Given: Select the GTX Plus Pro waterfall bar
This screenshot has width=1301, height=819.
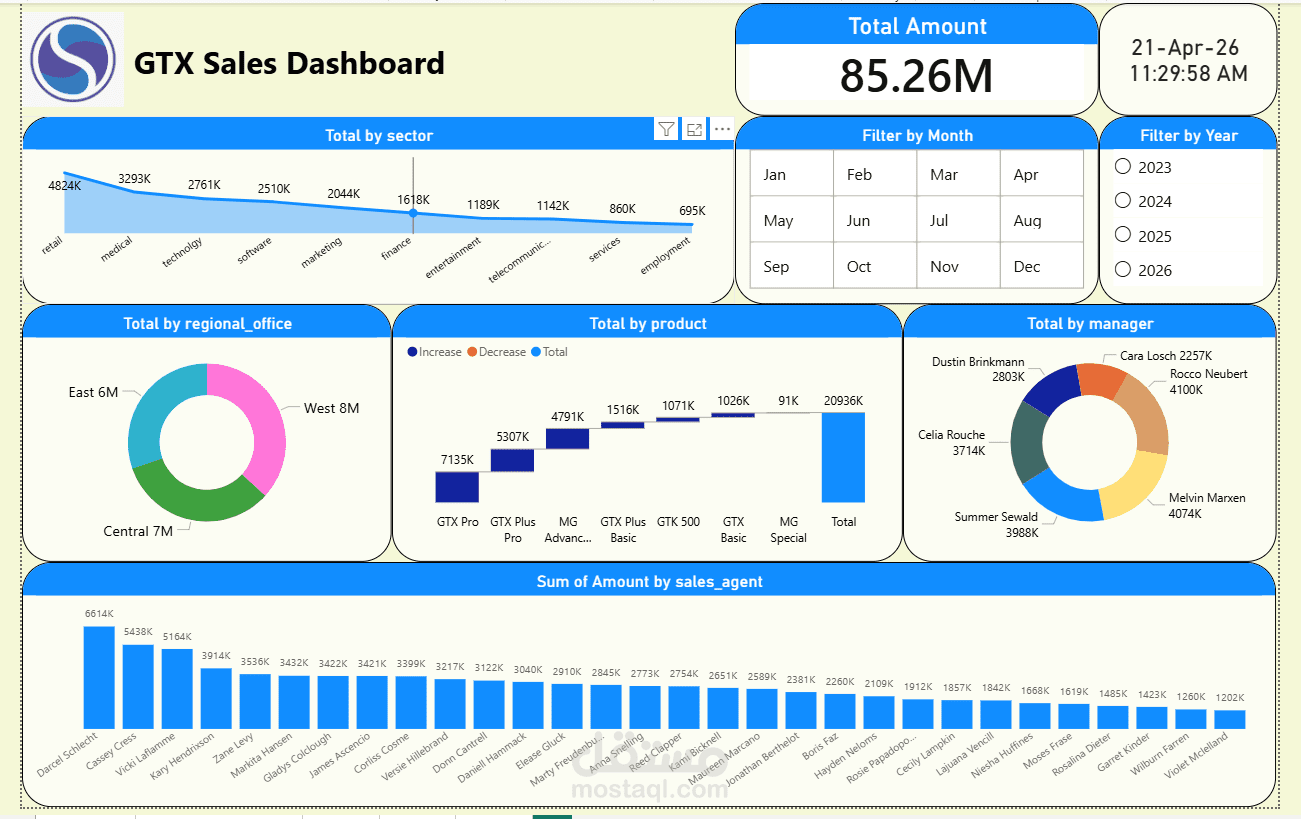Looking at the screenshot, I should (x=512, y=460).
